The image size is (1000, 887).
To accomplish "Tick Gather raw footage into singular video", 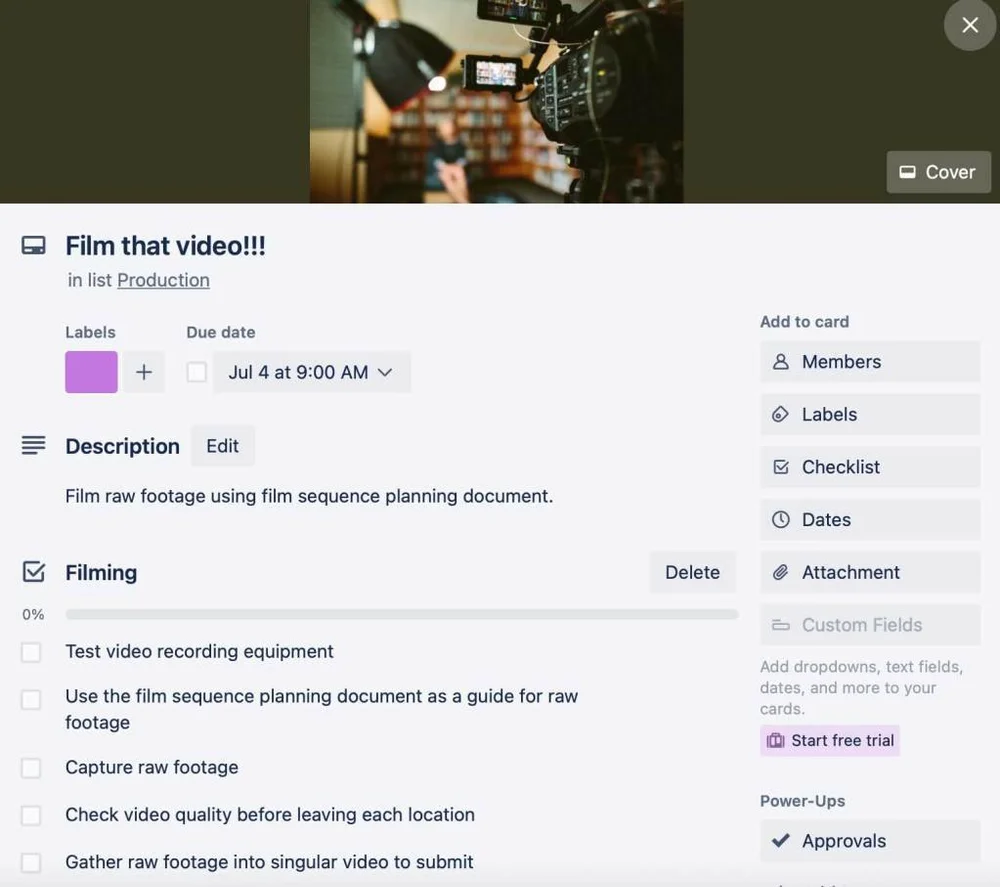I will 31,863.
